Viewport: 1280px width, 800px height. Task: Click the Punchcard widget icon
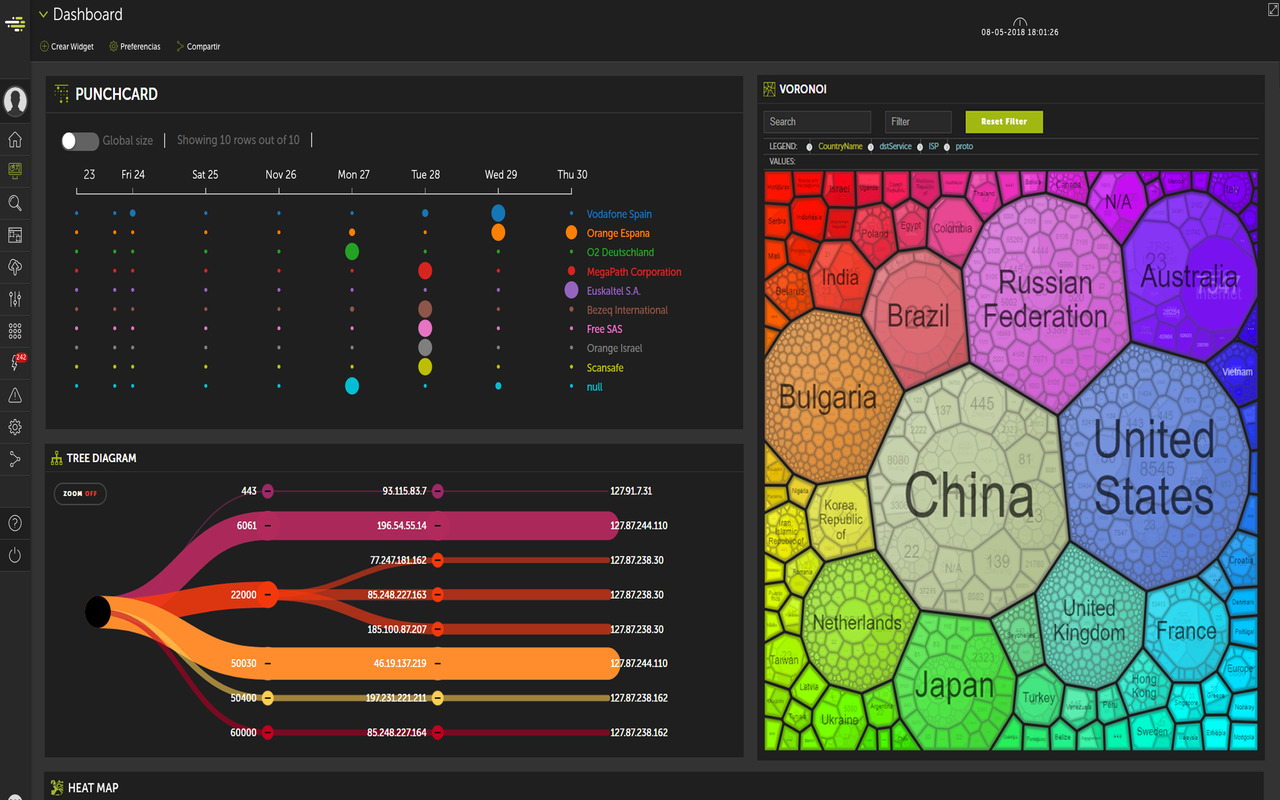tap(61, 94)
